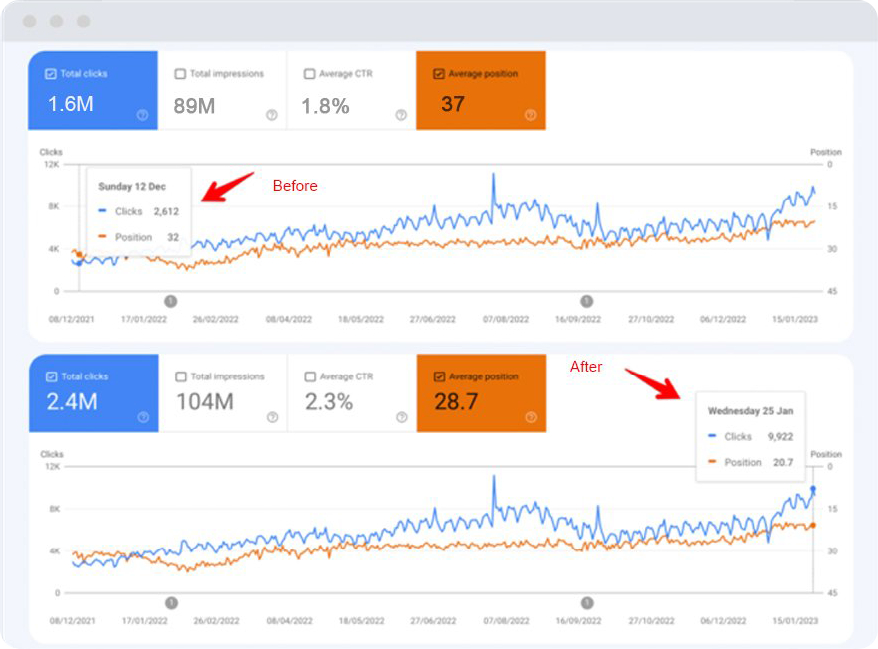
Task: Open help icon on the 28.7 Average position card
Action: [x=530, y=417]
